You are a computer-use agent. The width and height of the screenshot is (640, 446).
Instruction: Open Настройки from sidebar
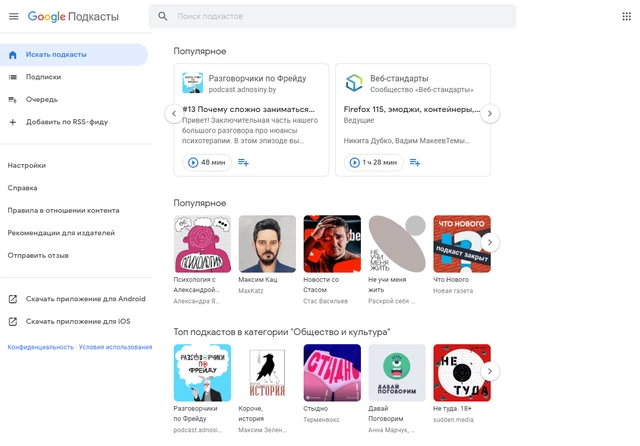(27, 166)
